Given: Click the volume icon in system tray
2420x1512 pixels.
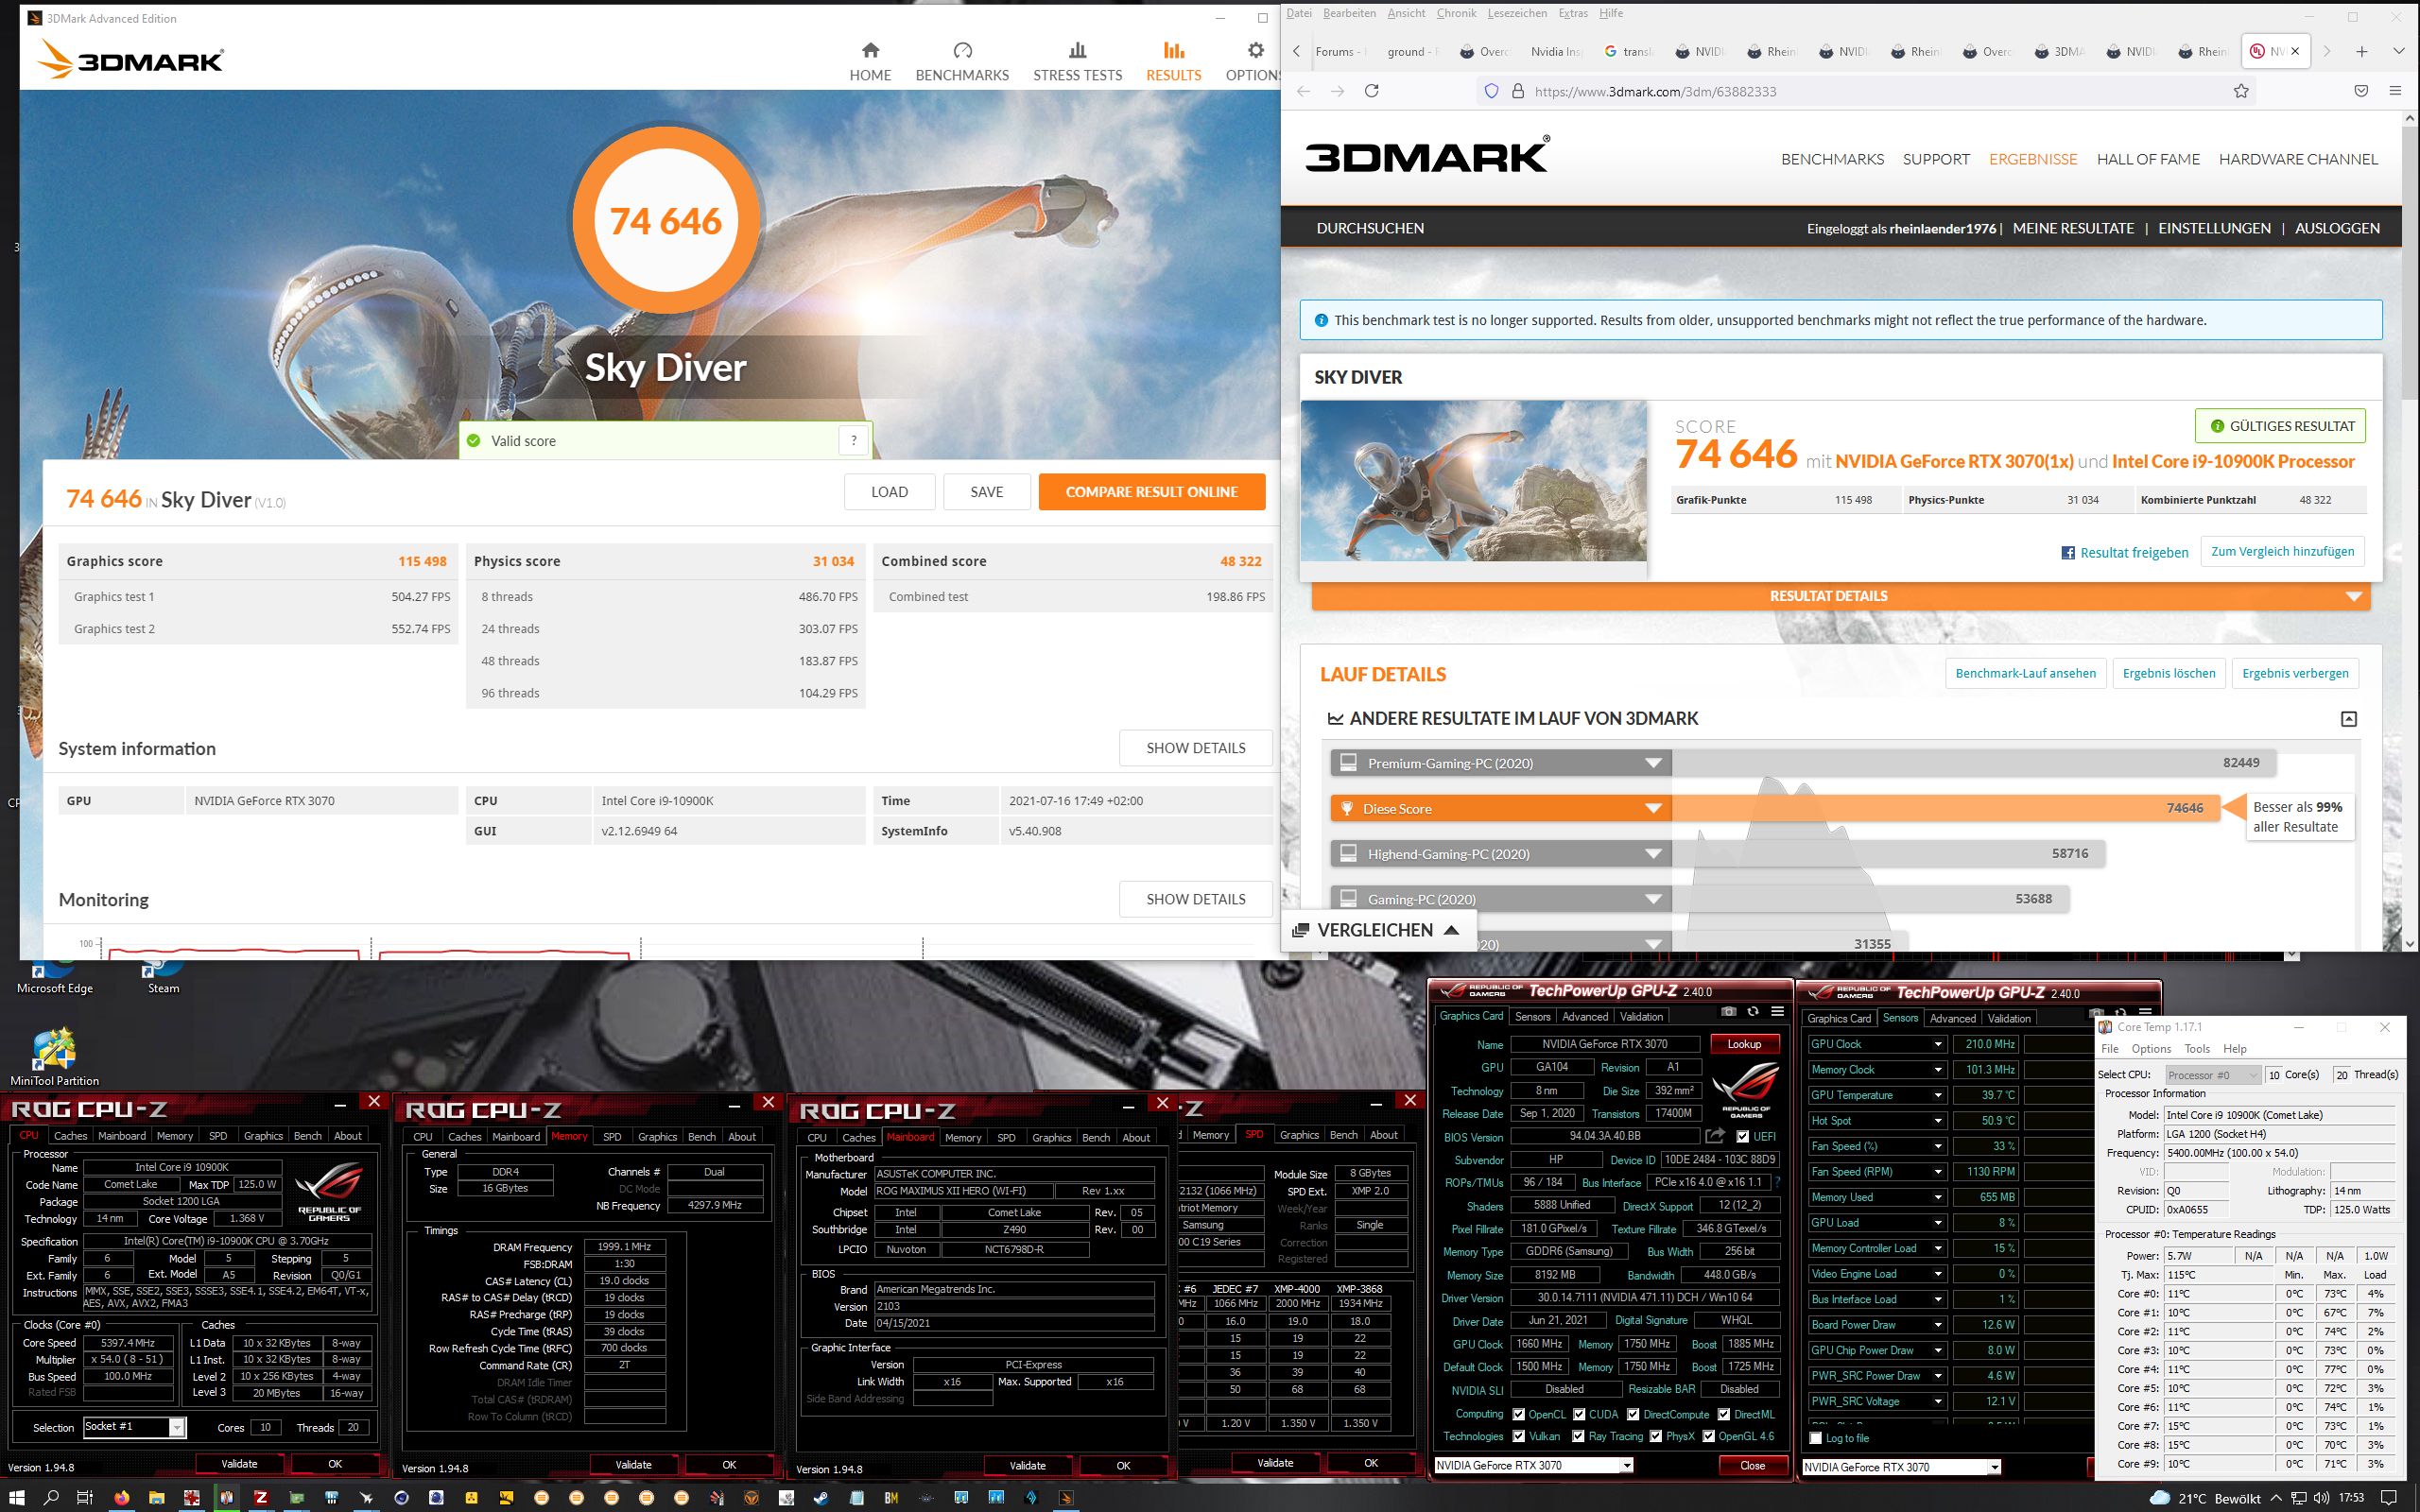Looking at the screenshot, I should click(x=2320, y=1498).
